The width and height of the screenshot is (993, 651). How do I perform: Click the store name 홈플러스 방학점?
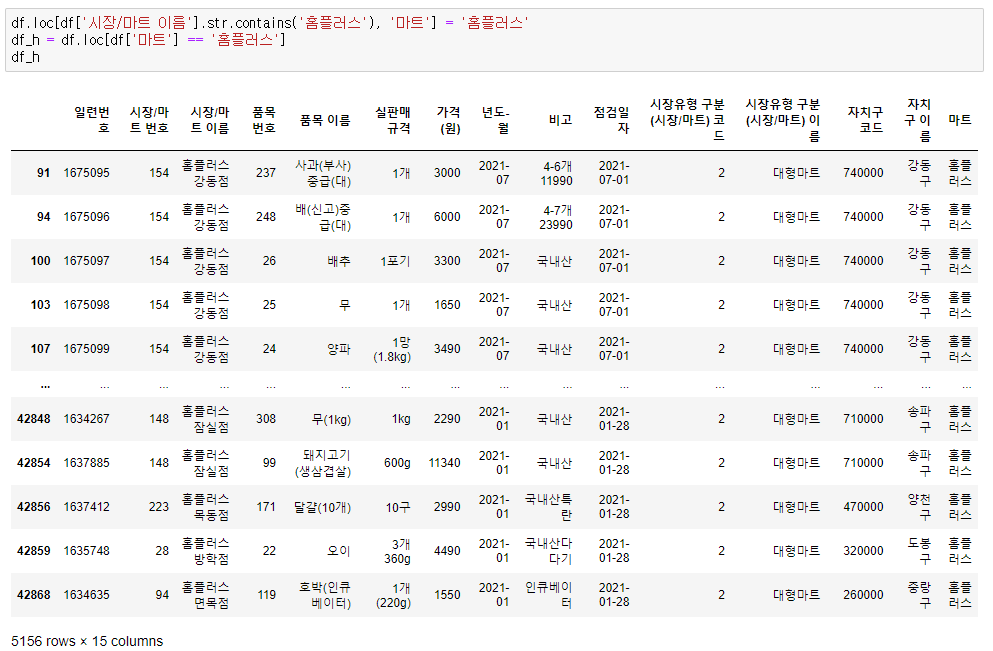coord(205,551)
